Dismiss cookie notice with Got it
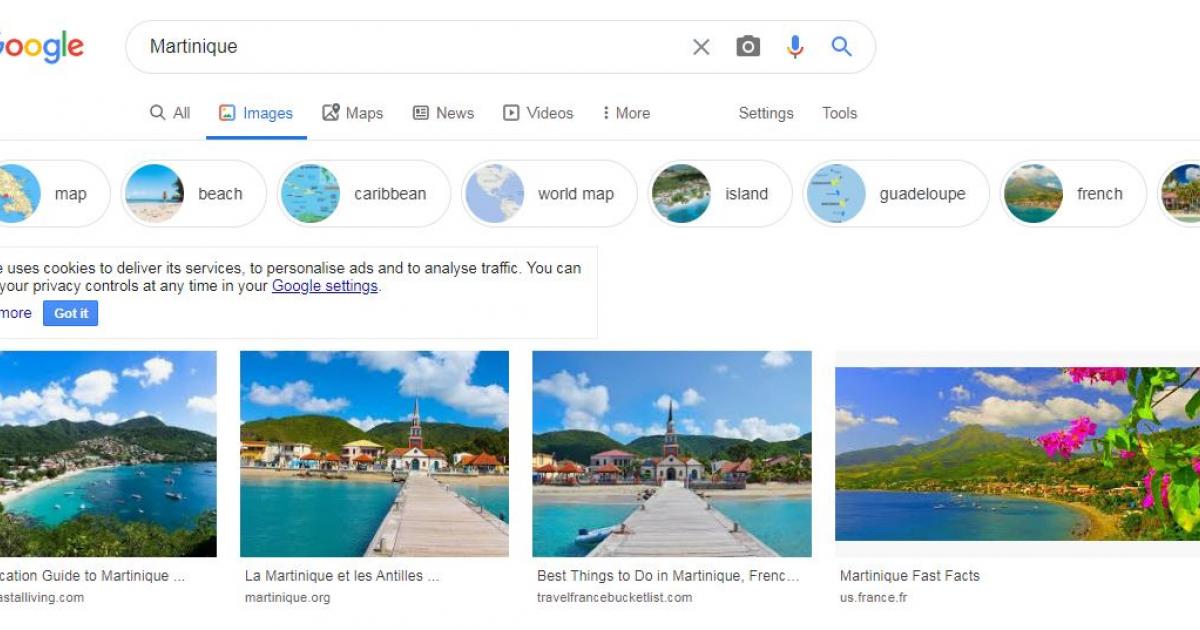This screenshot has height=630, width=1200. (71, 313)
